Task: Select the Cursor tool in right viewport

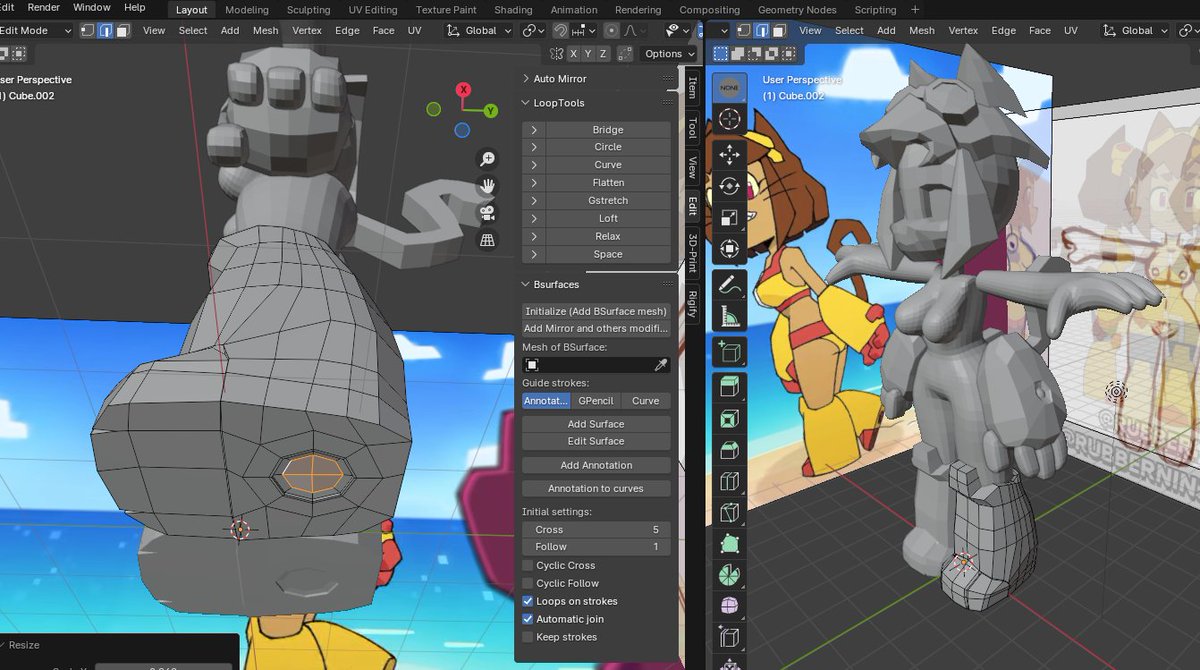Action: click(x=729, y=118)
